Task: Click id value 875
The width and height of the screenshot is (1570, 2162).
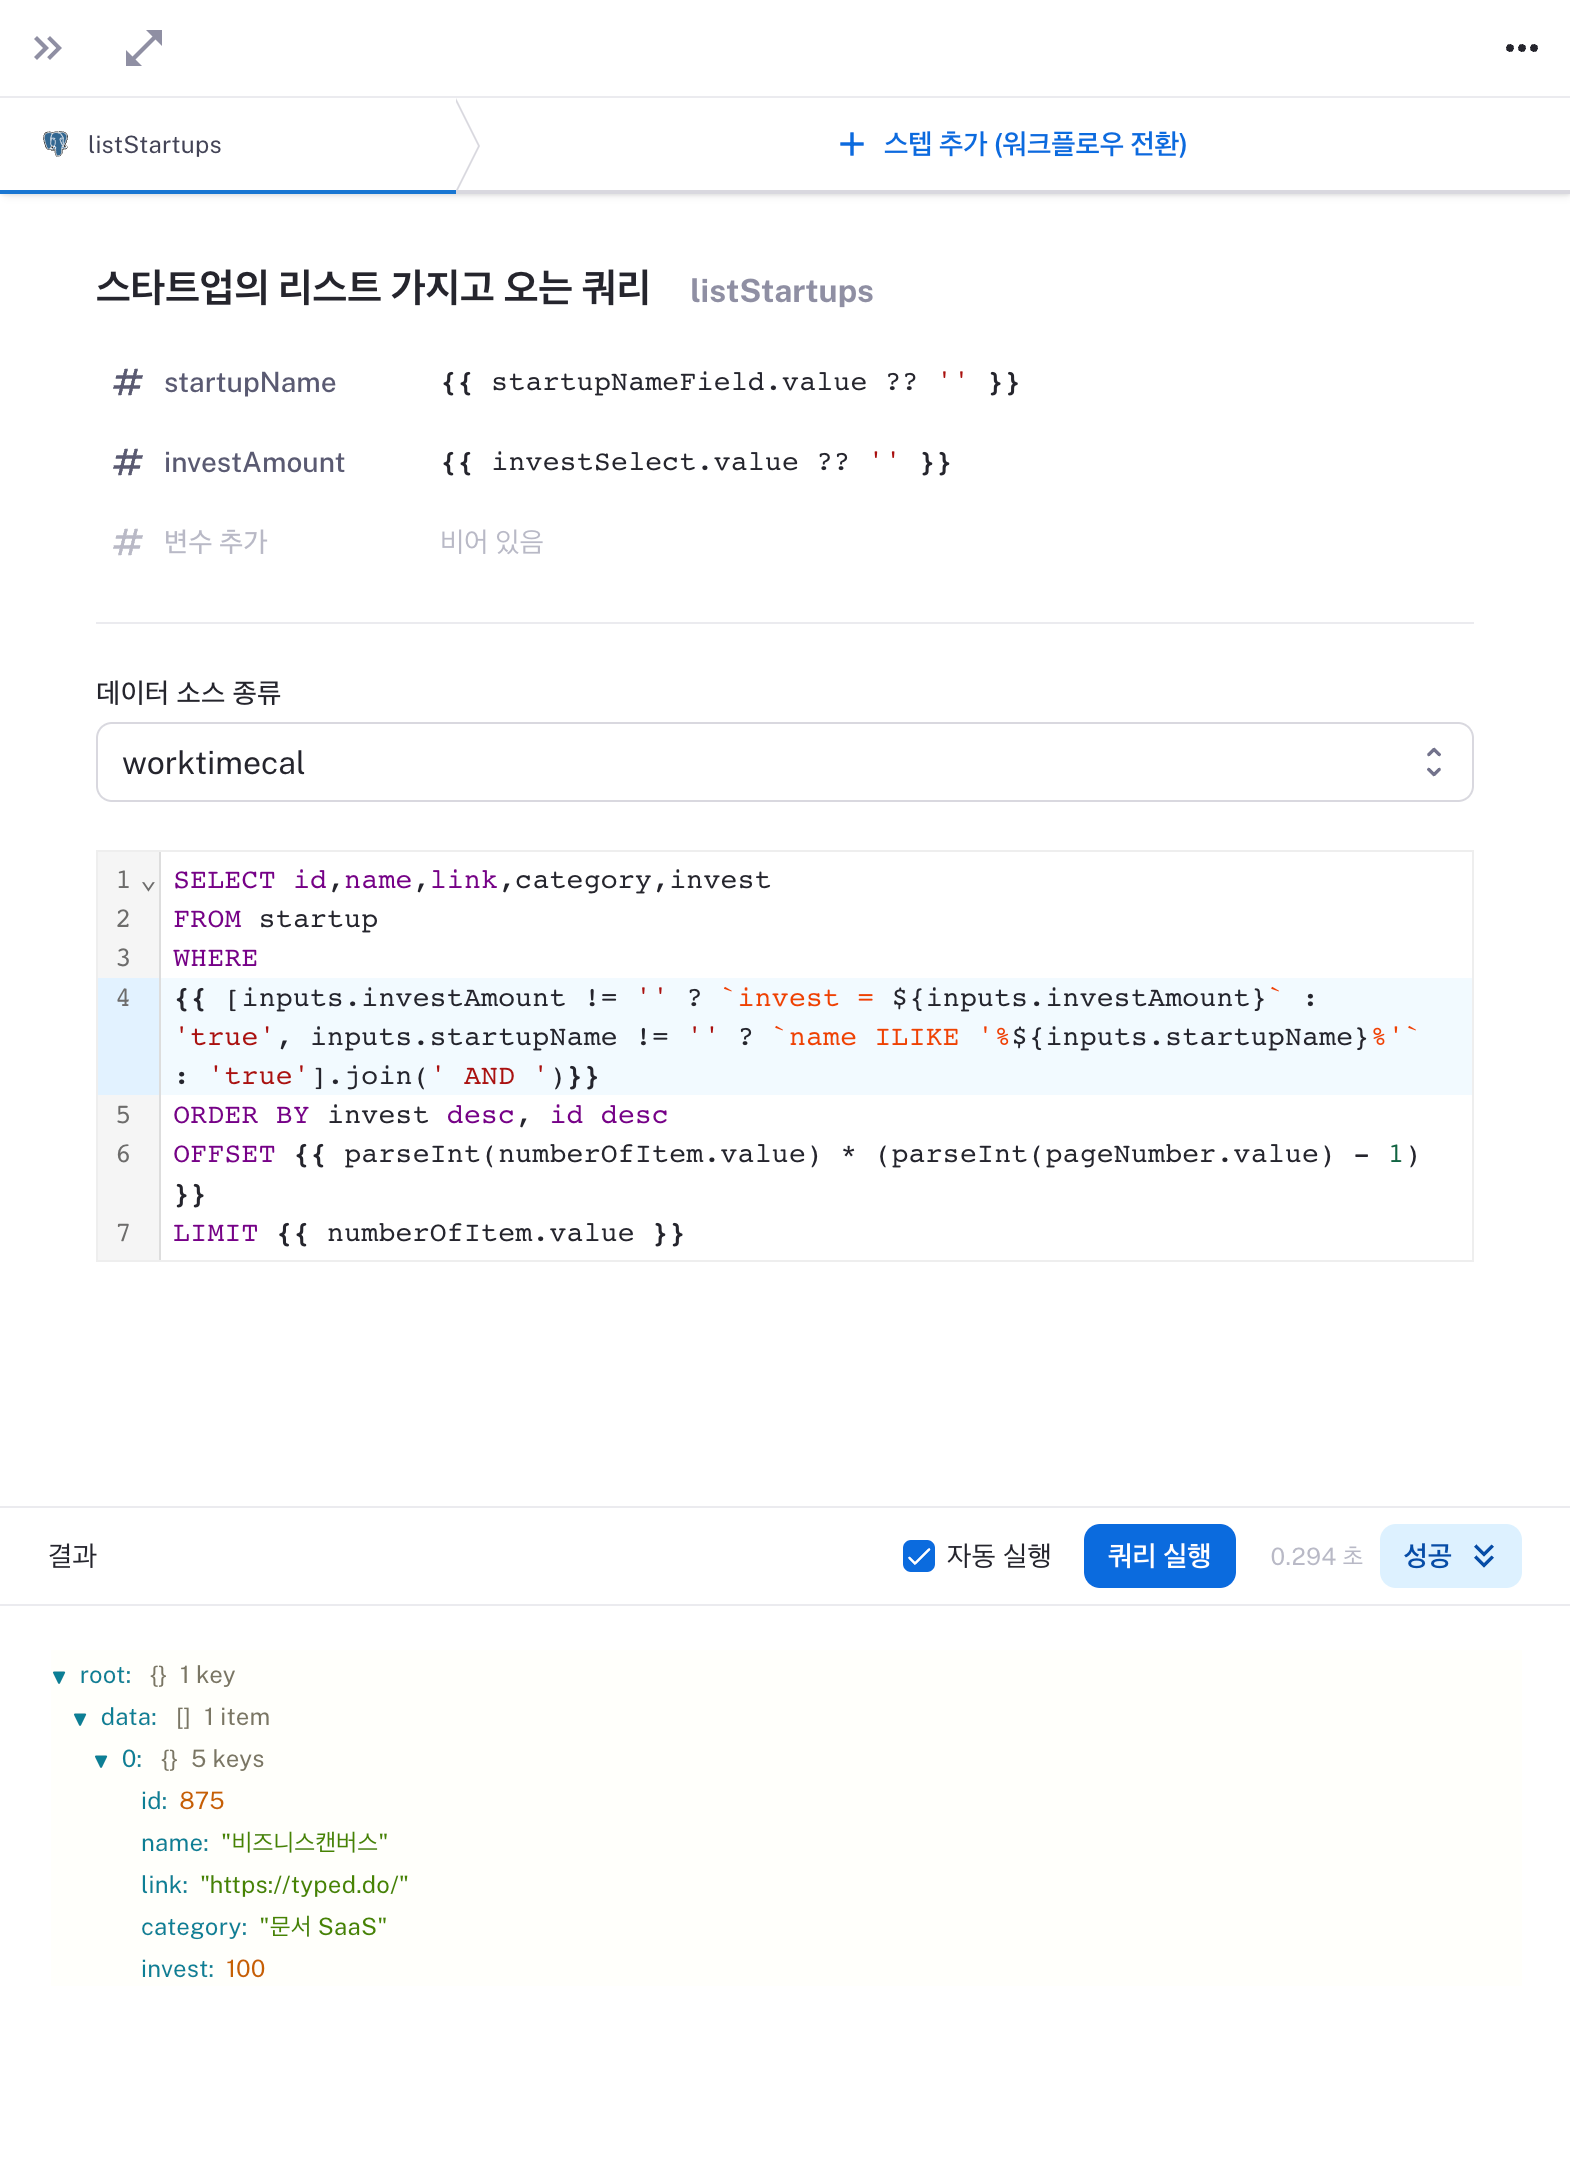Action: click(202, 1801)
